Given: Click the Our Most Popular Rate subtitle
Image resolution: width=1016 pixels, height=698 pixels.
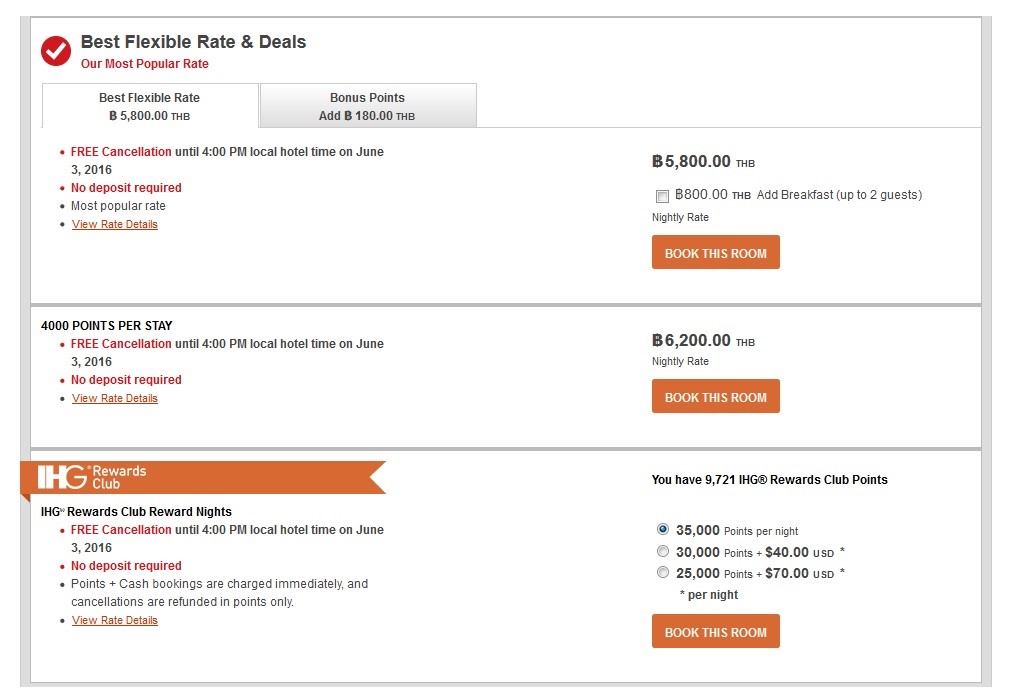Looking at the screenshot, I should (145, 64).
